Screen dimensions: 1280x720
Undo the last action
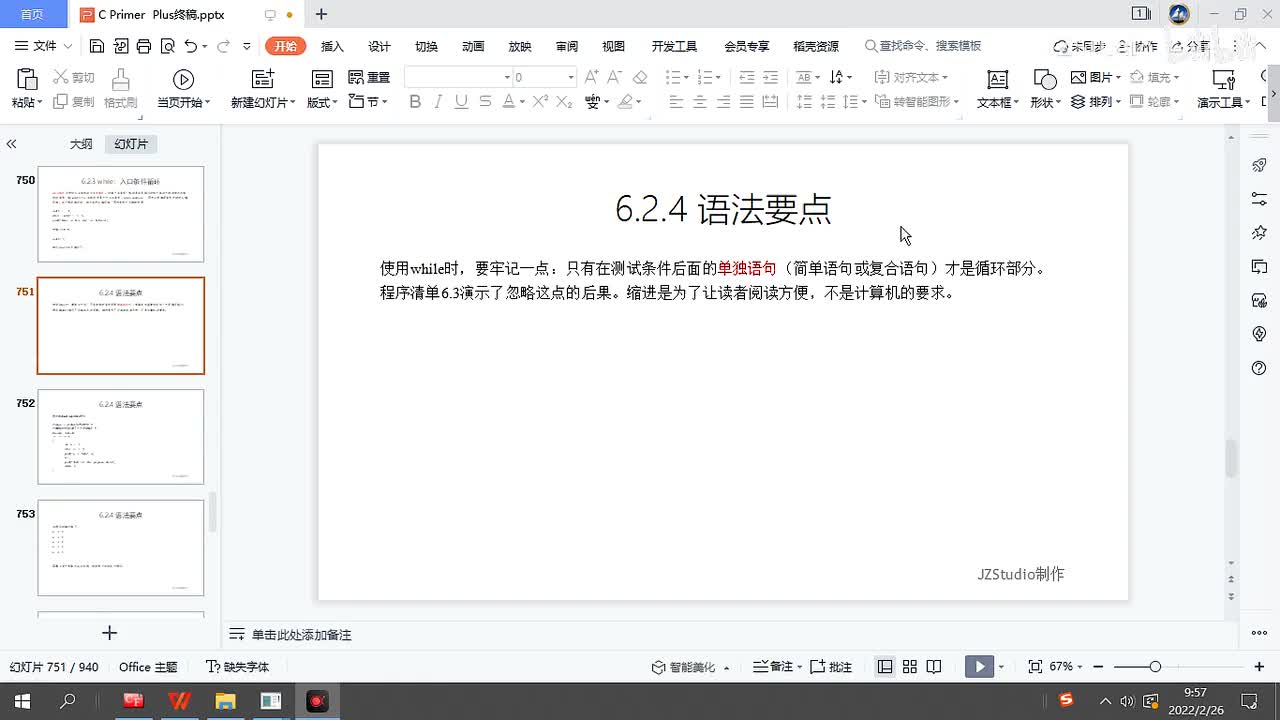coord(190,46)
